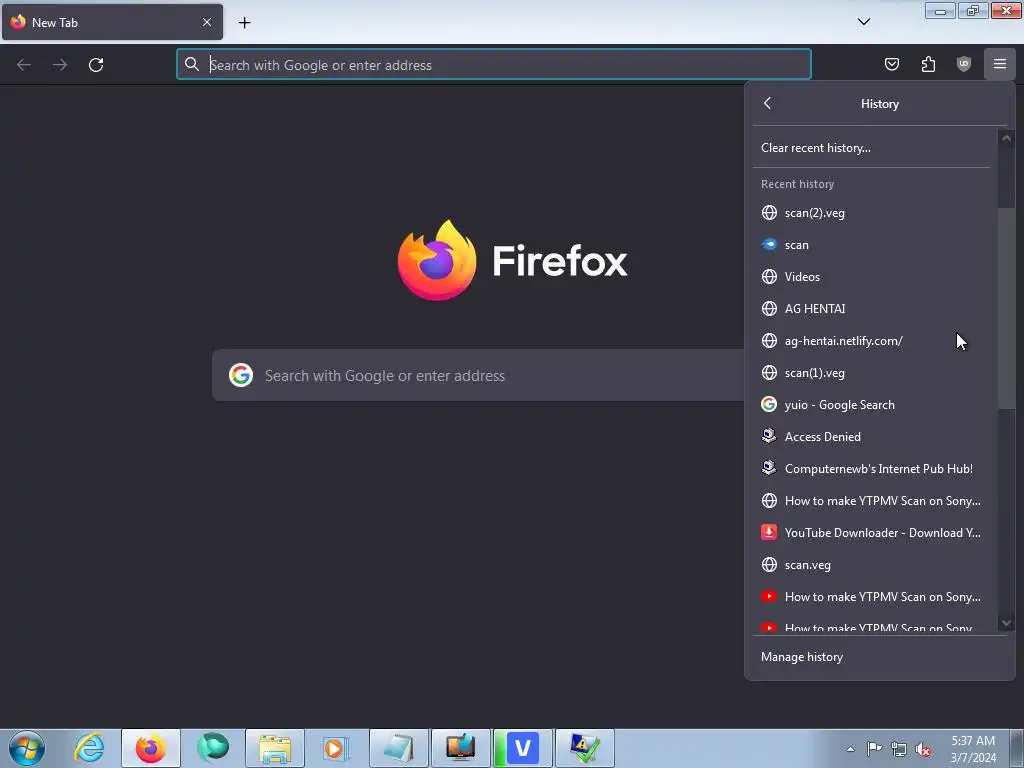Screen dimensions: 1024x768
Task: Open YouTube Downloader history entry
Action: point(871,533)
